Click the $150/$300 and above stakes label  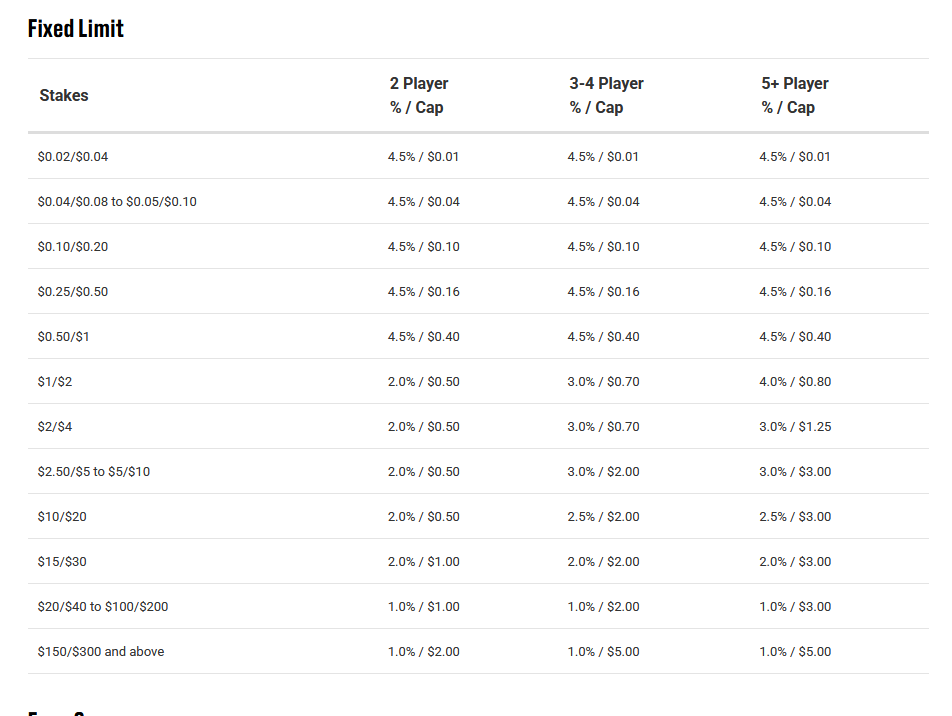[x=101, y=652]
